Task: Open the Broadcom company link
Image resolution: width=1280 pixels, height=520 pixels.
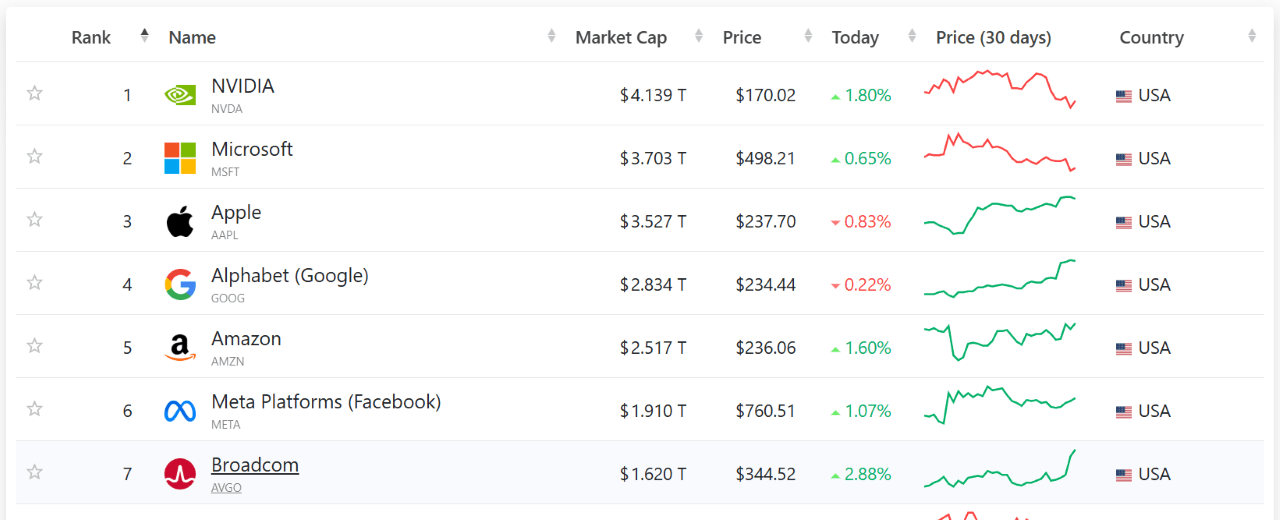Action: click(x=255, y=465)
